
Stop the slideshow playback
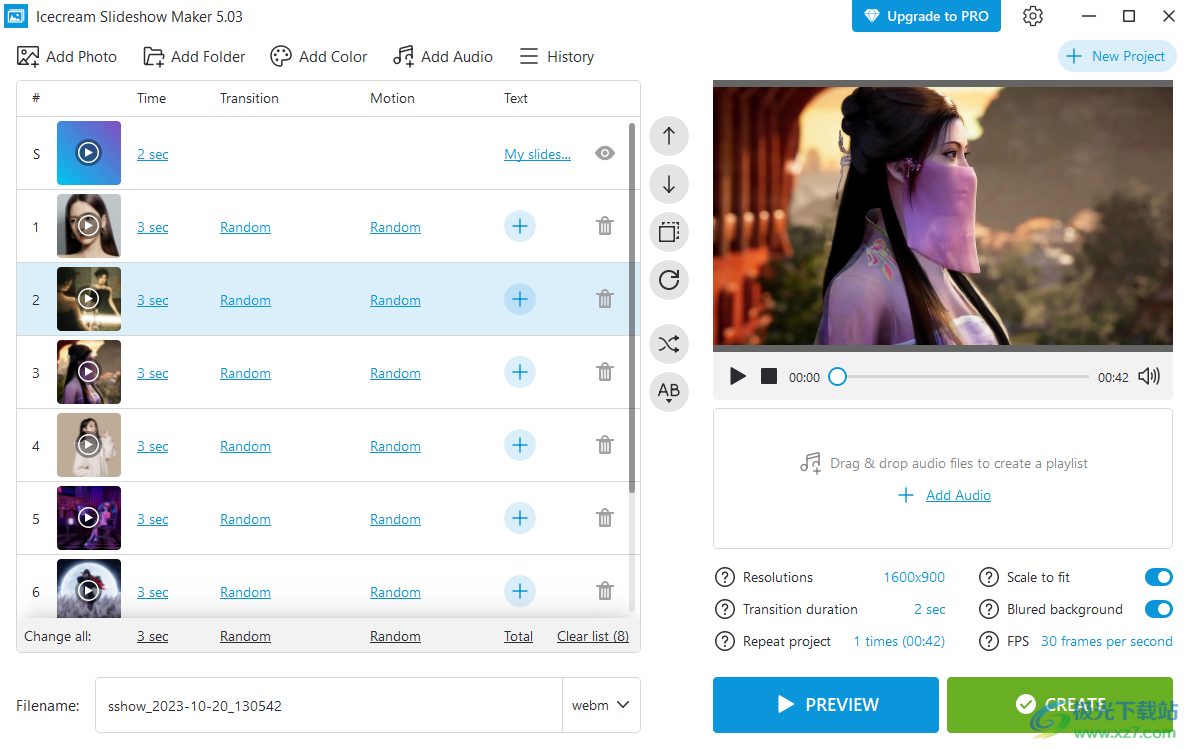point(769,376)
